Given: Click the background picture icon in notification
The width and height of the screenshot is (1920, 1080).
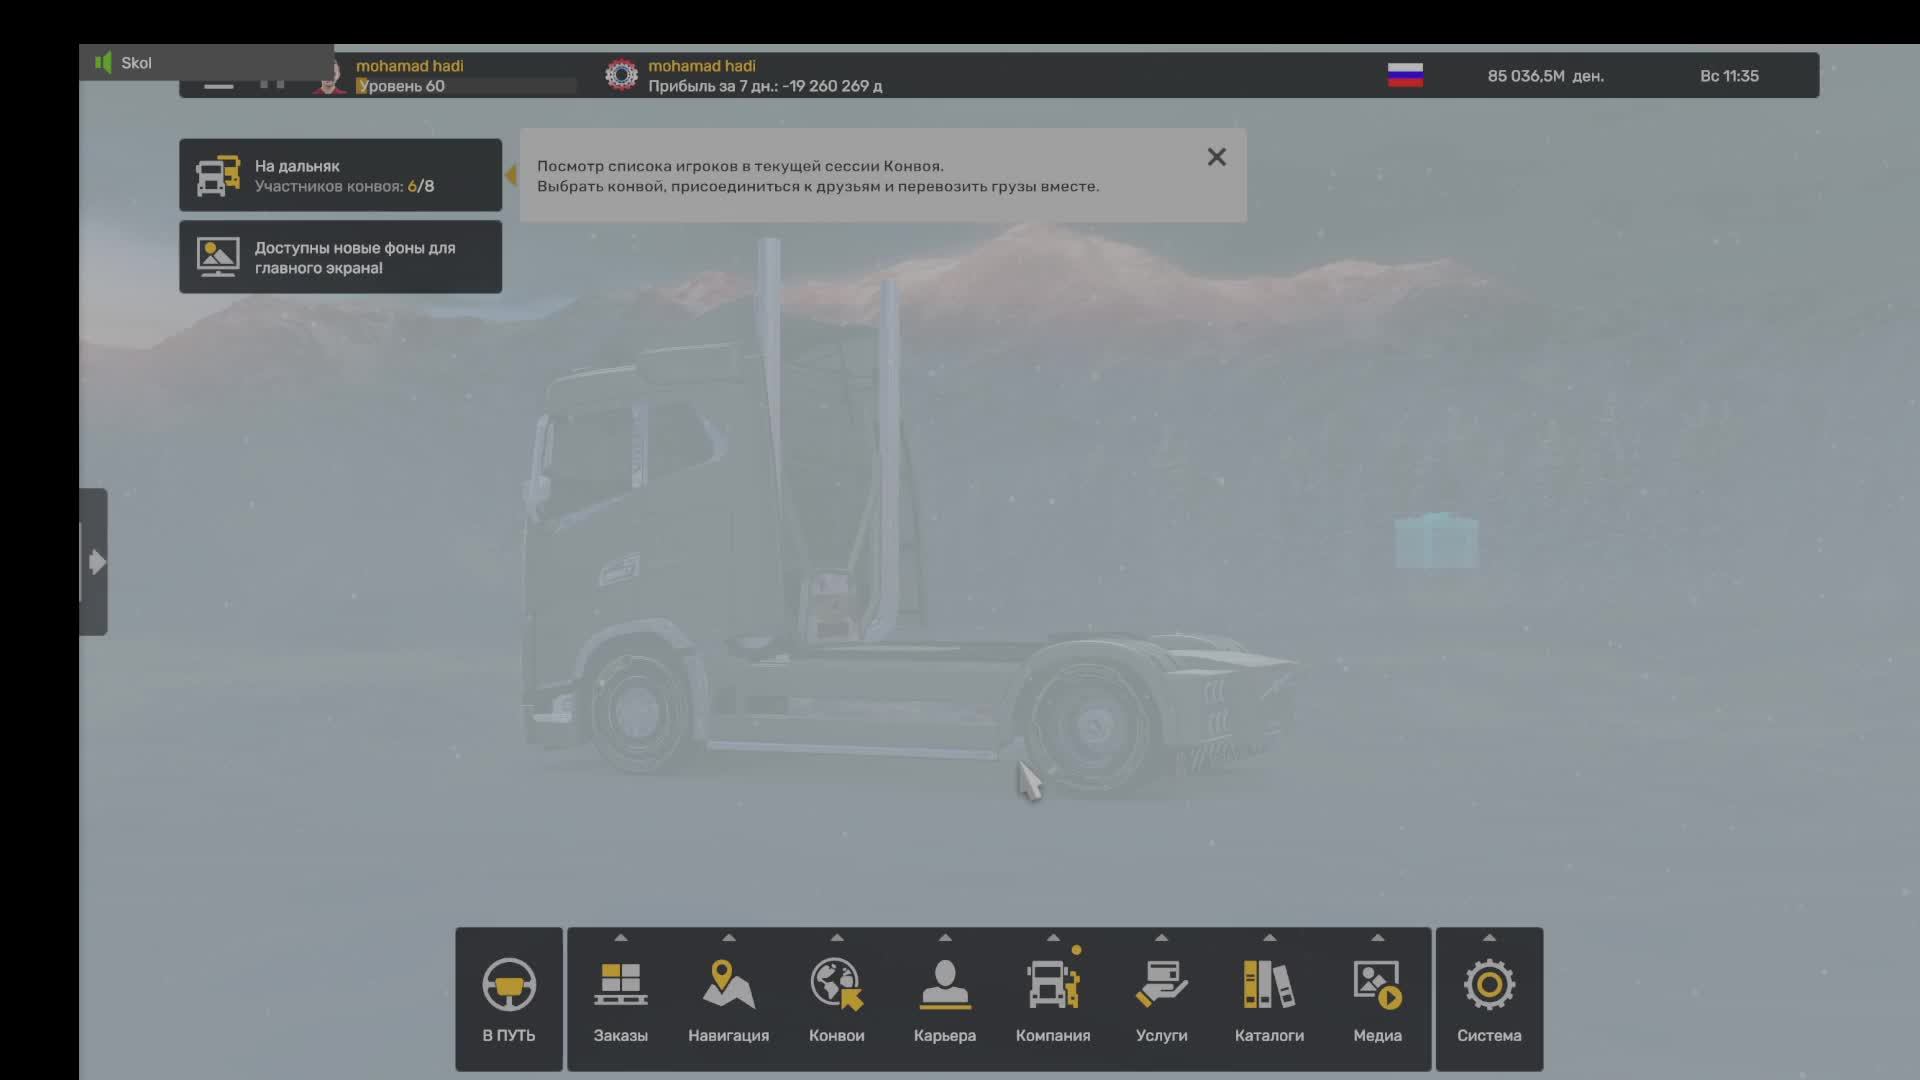Looking at the screenshot, I should pyautogui.click(x=218, y=257).
